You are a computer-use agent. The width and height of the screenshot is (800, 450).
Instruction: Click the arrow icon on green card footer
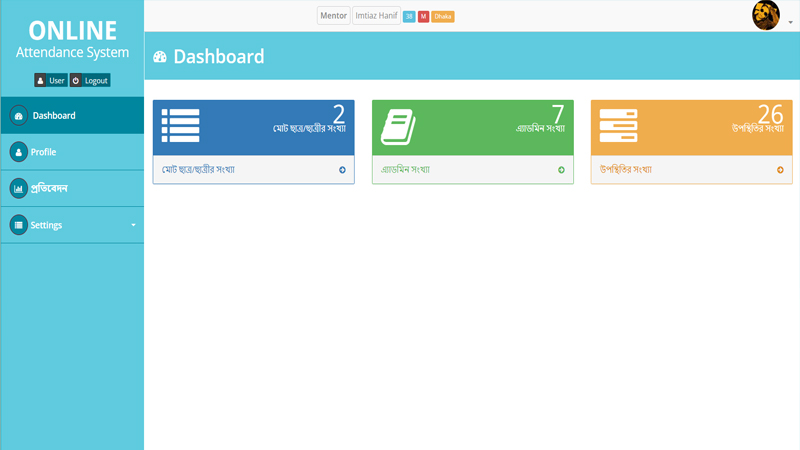point(561,170)
